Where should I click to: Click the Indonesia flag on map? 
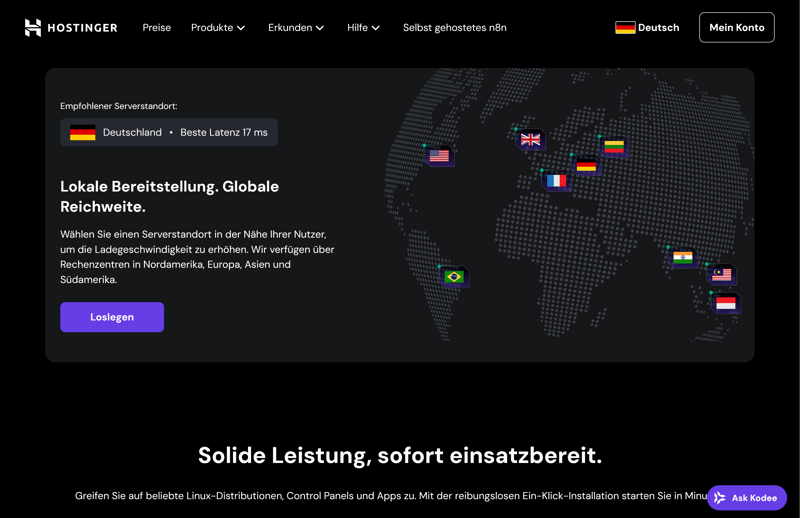pyautogui.click(x=726, y=303)
